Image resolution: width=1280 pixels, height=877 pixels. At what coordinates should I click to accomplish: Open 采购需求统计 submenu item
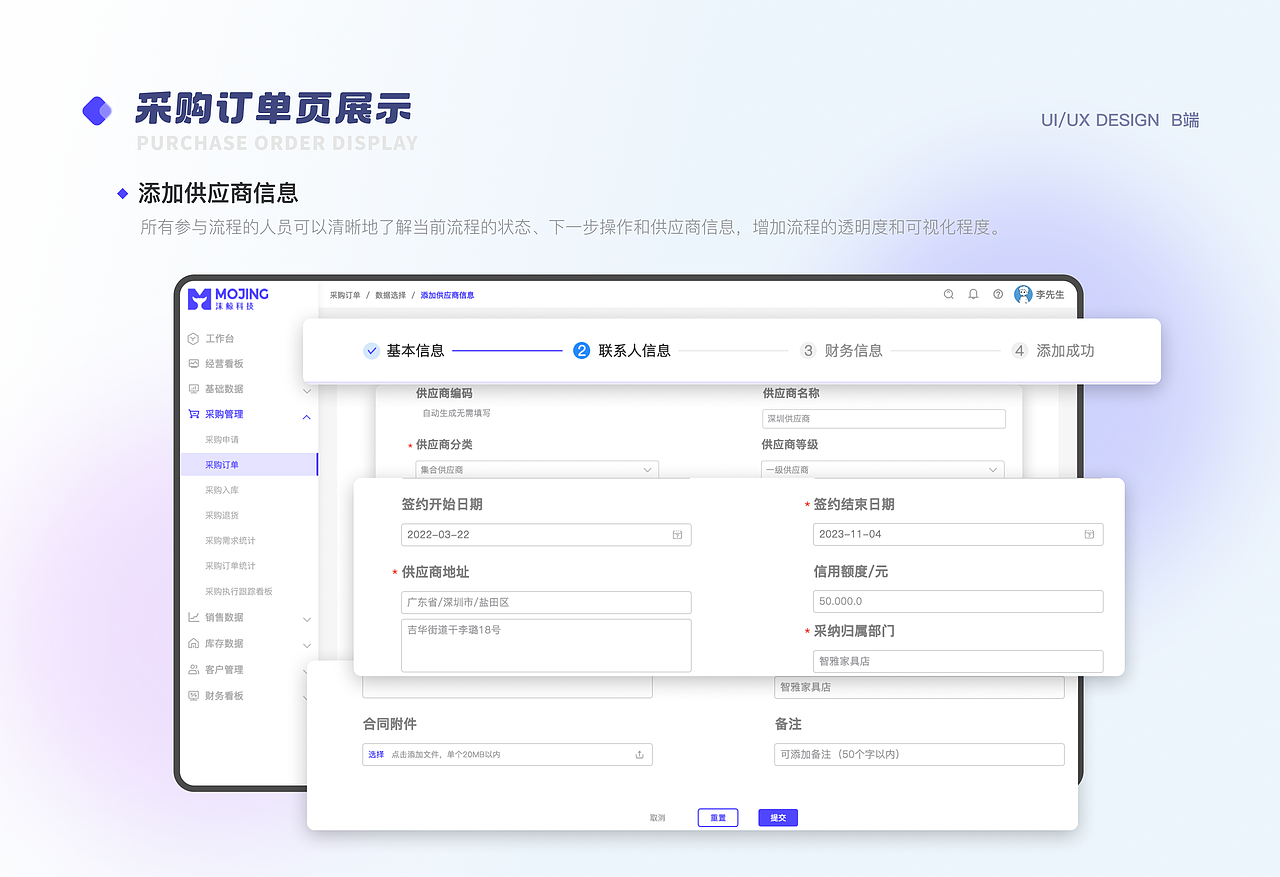pyautogui.click(x=230, y=541)
